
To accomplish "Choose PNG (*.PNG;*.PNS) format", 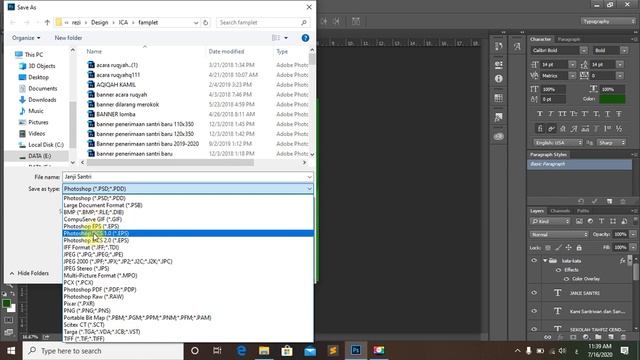I will pyautogui.click(x=87, y=311).
